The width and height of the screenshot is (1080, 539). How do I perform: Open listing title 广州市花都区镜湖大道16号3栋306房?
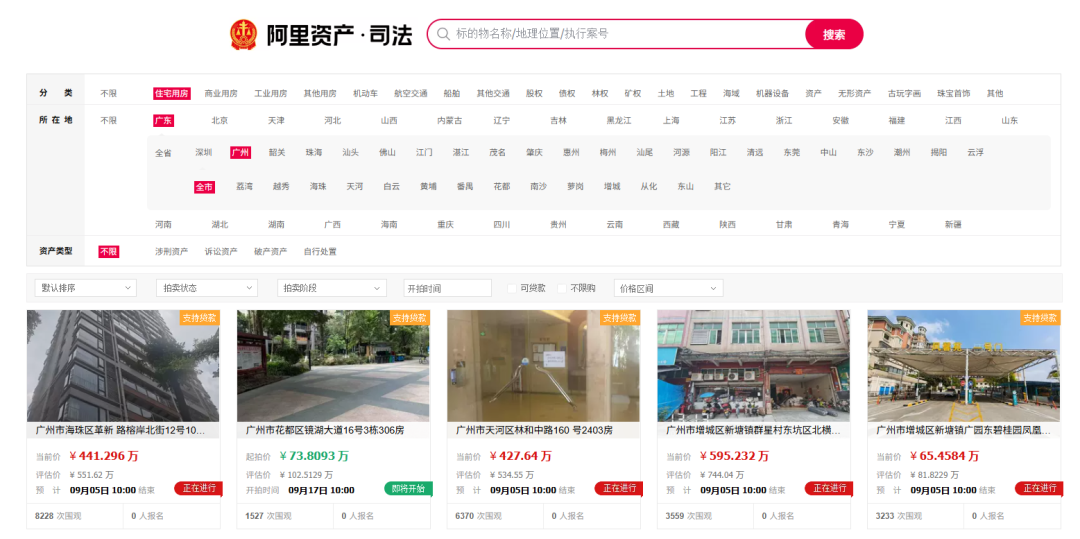[x=325, y=430]
